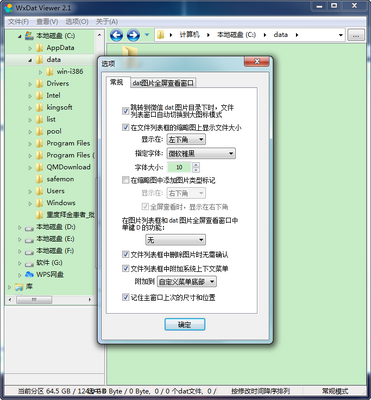Click the blue Forward navigation arrow
371x400 pixels.
133,35
